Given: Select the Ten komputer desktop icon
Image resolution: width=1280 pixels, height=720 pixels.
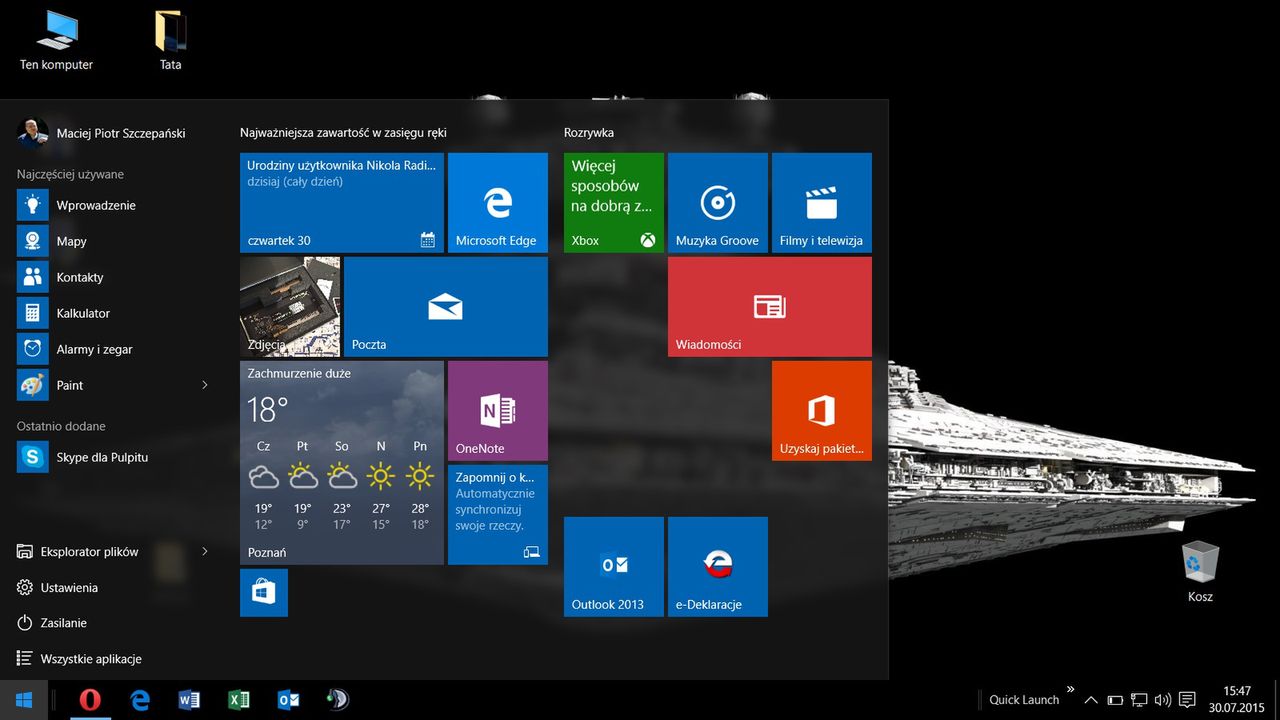Looking at the screenshot, I should [x=56, y=41].
